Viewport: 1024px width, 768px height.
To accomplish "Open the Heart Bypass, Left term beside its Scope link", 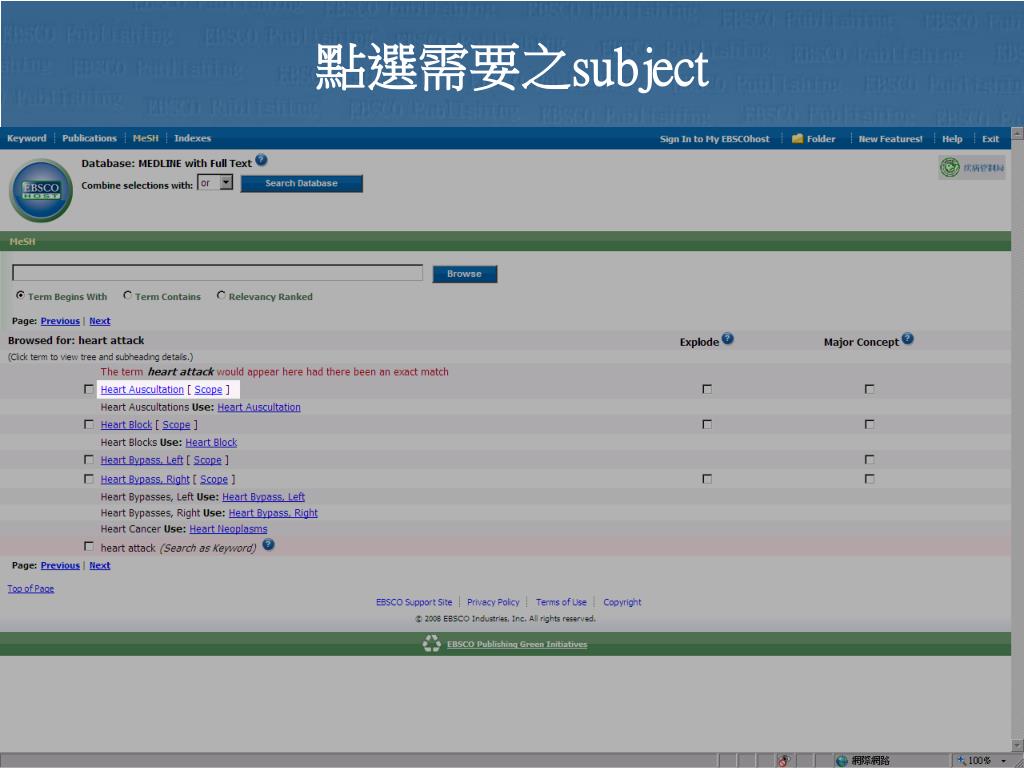I will pyautogui.click(x=142, y=460).
